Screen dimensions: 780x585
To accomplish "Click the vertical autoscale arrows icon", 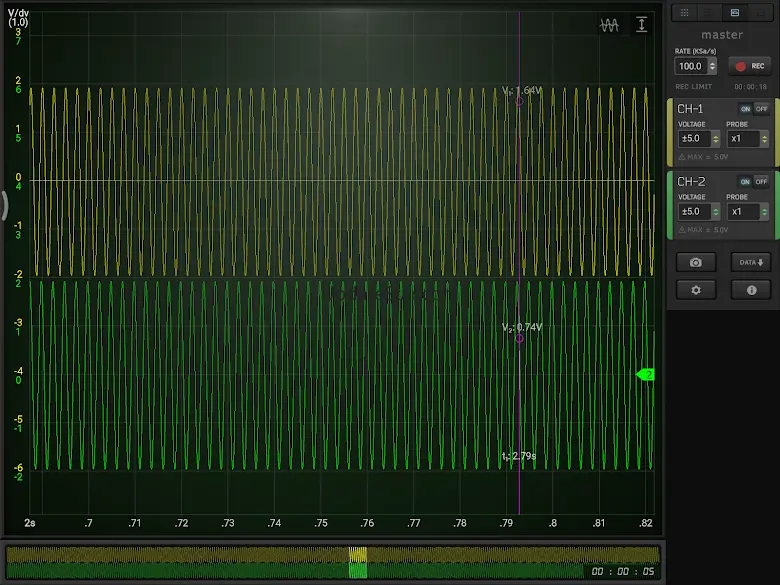I will pyautogui.click(x=642, y=25).
